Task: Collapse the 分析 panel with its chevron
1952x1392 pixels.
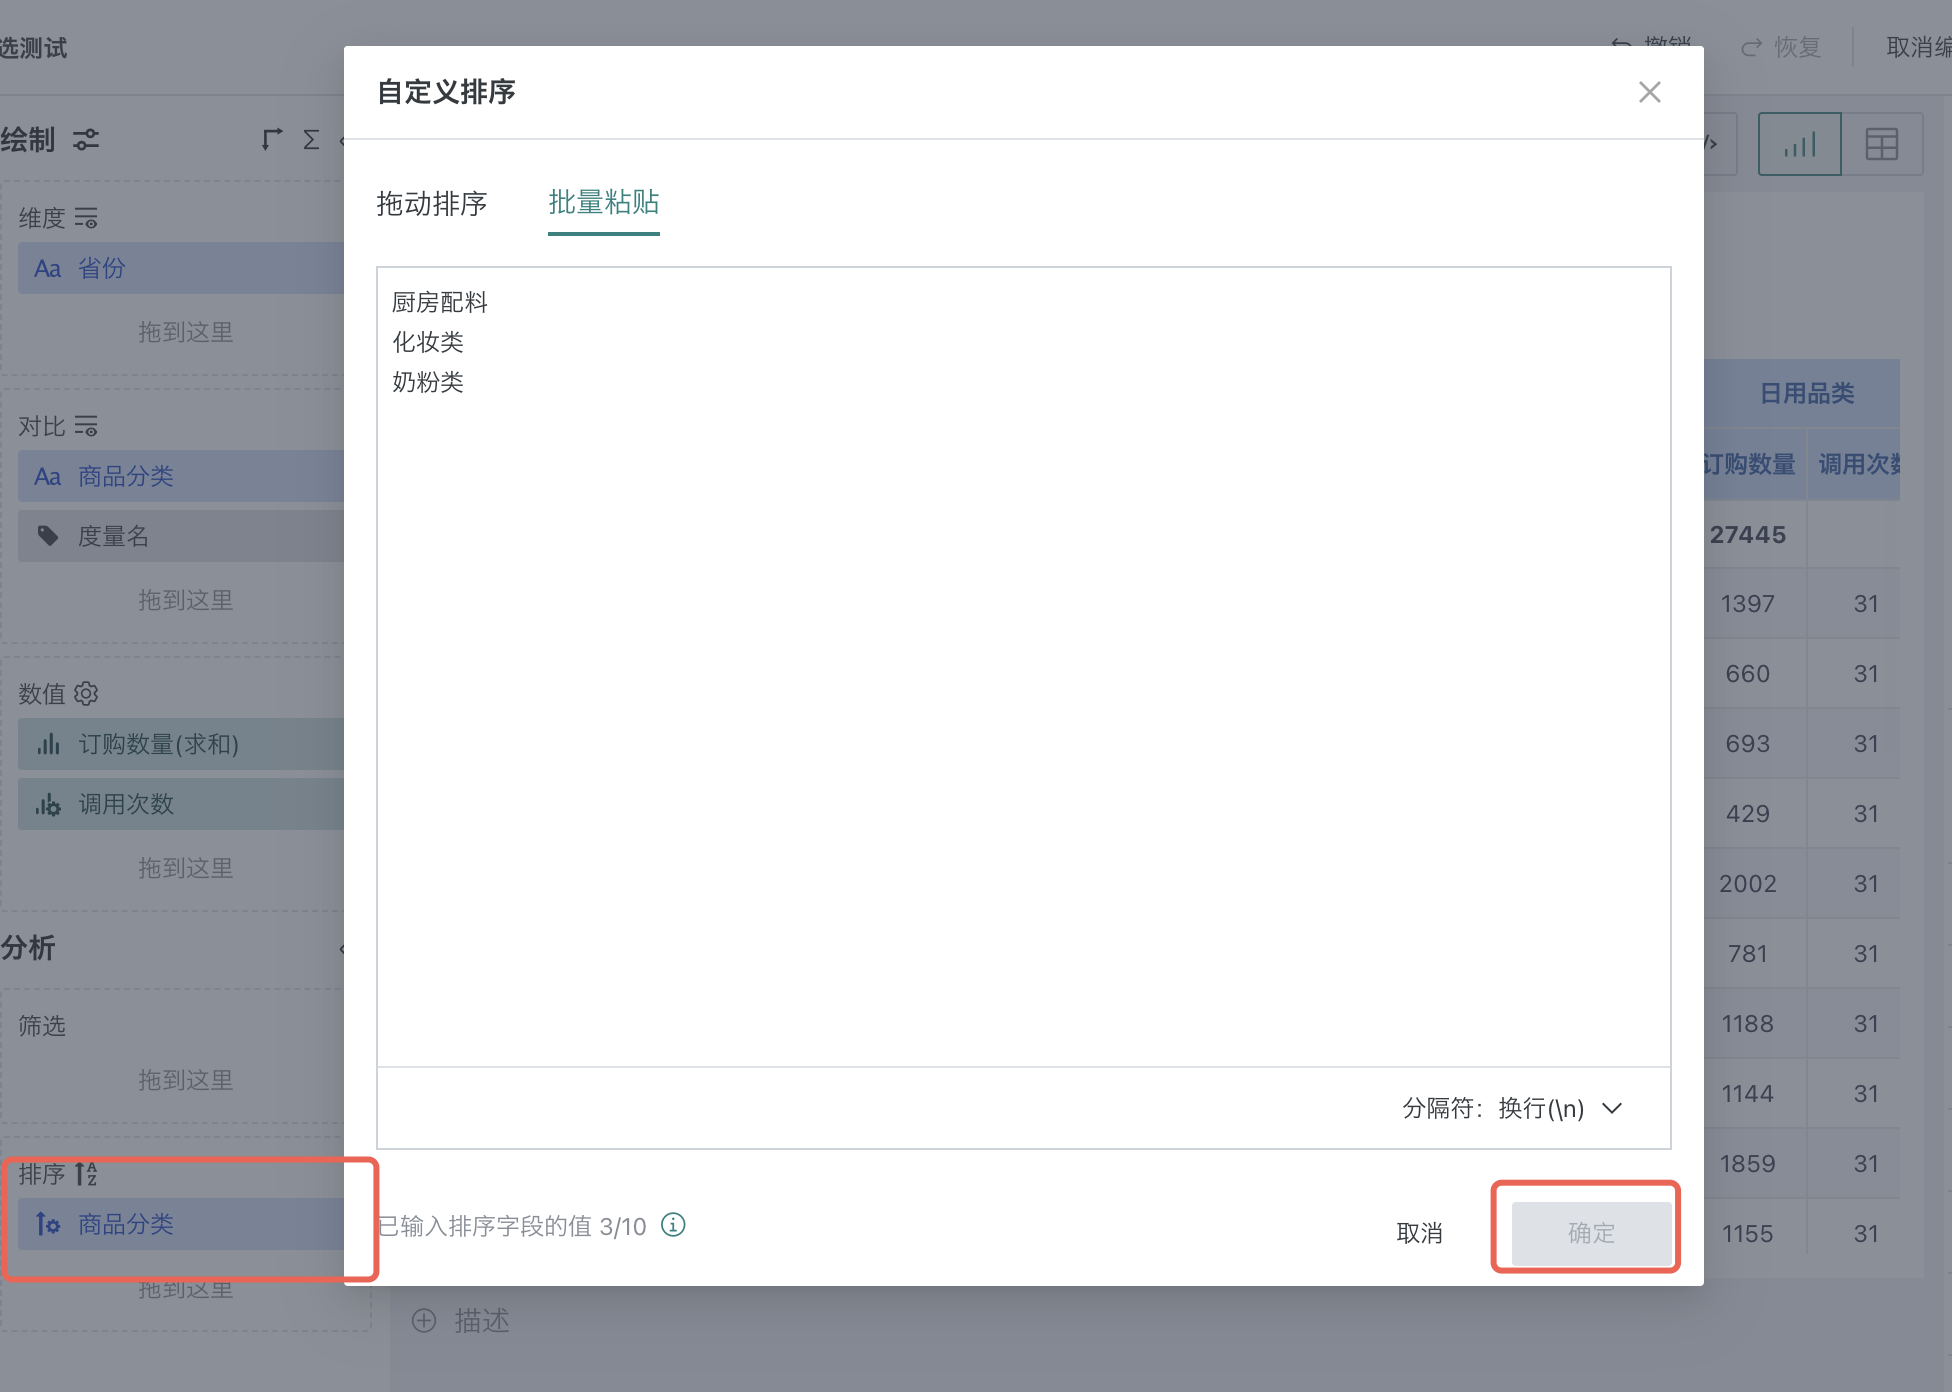Action: (x=342, y=950)
